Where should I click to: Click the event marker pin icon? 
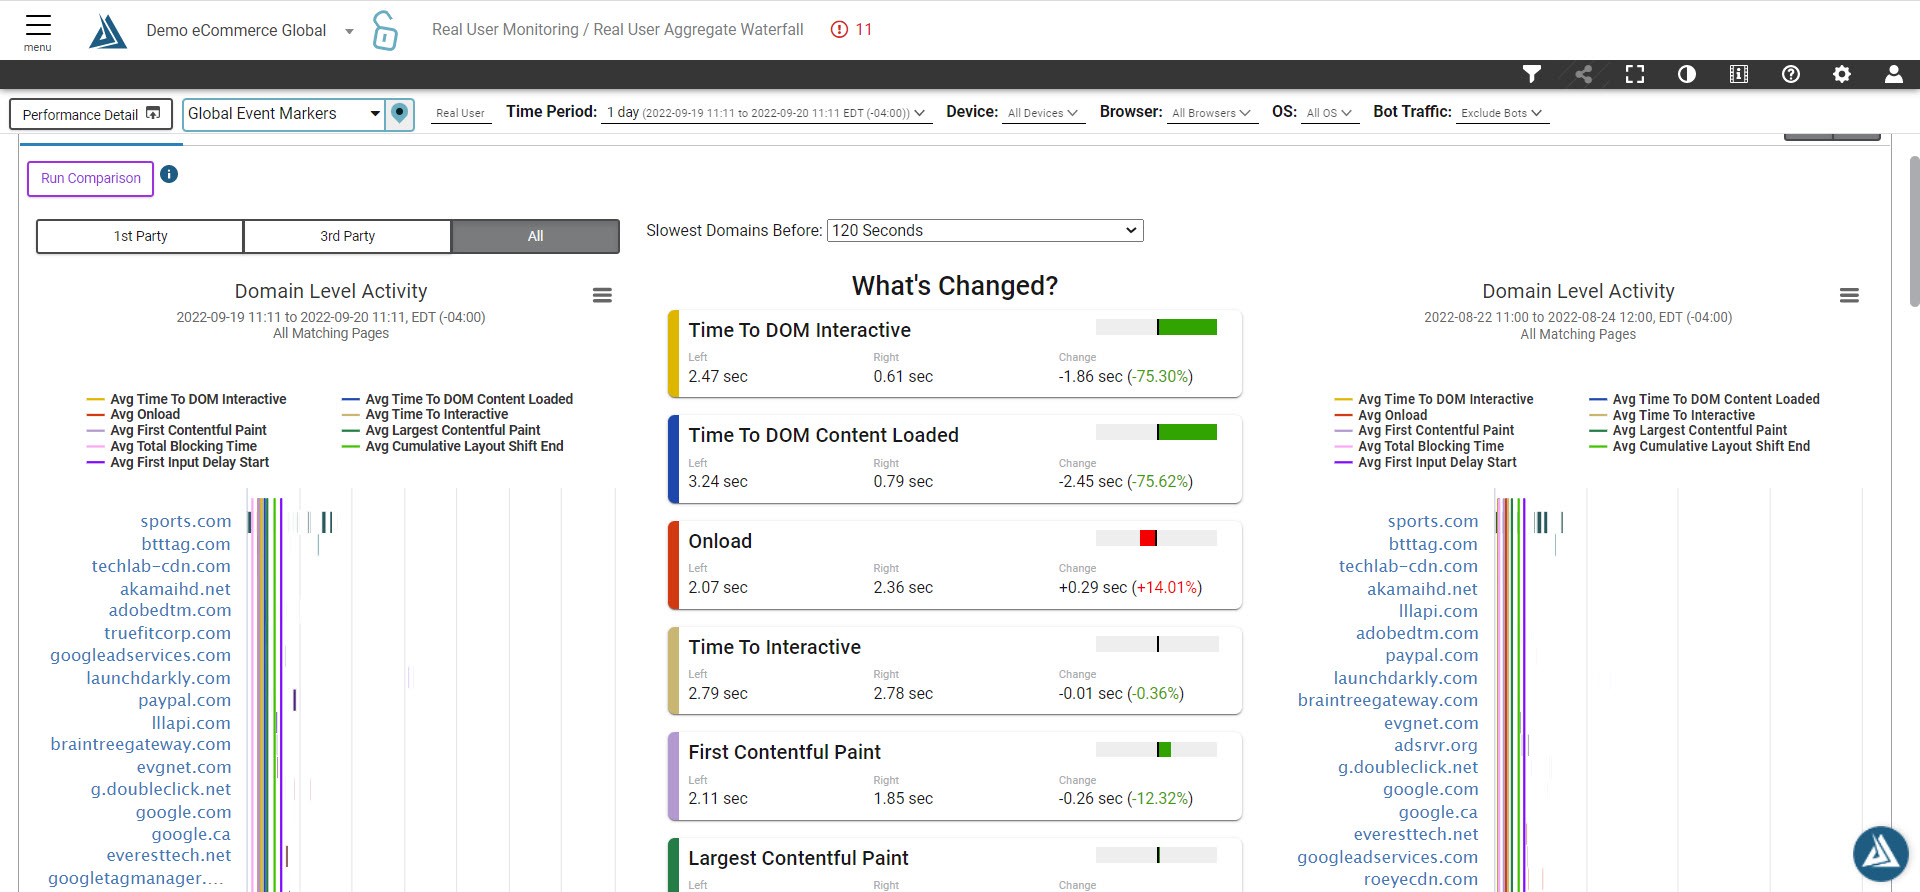pyautogui.click(x=400, y=113)
